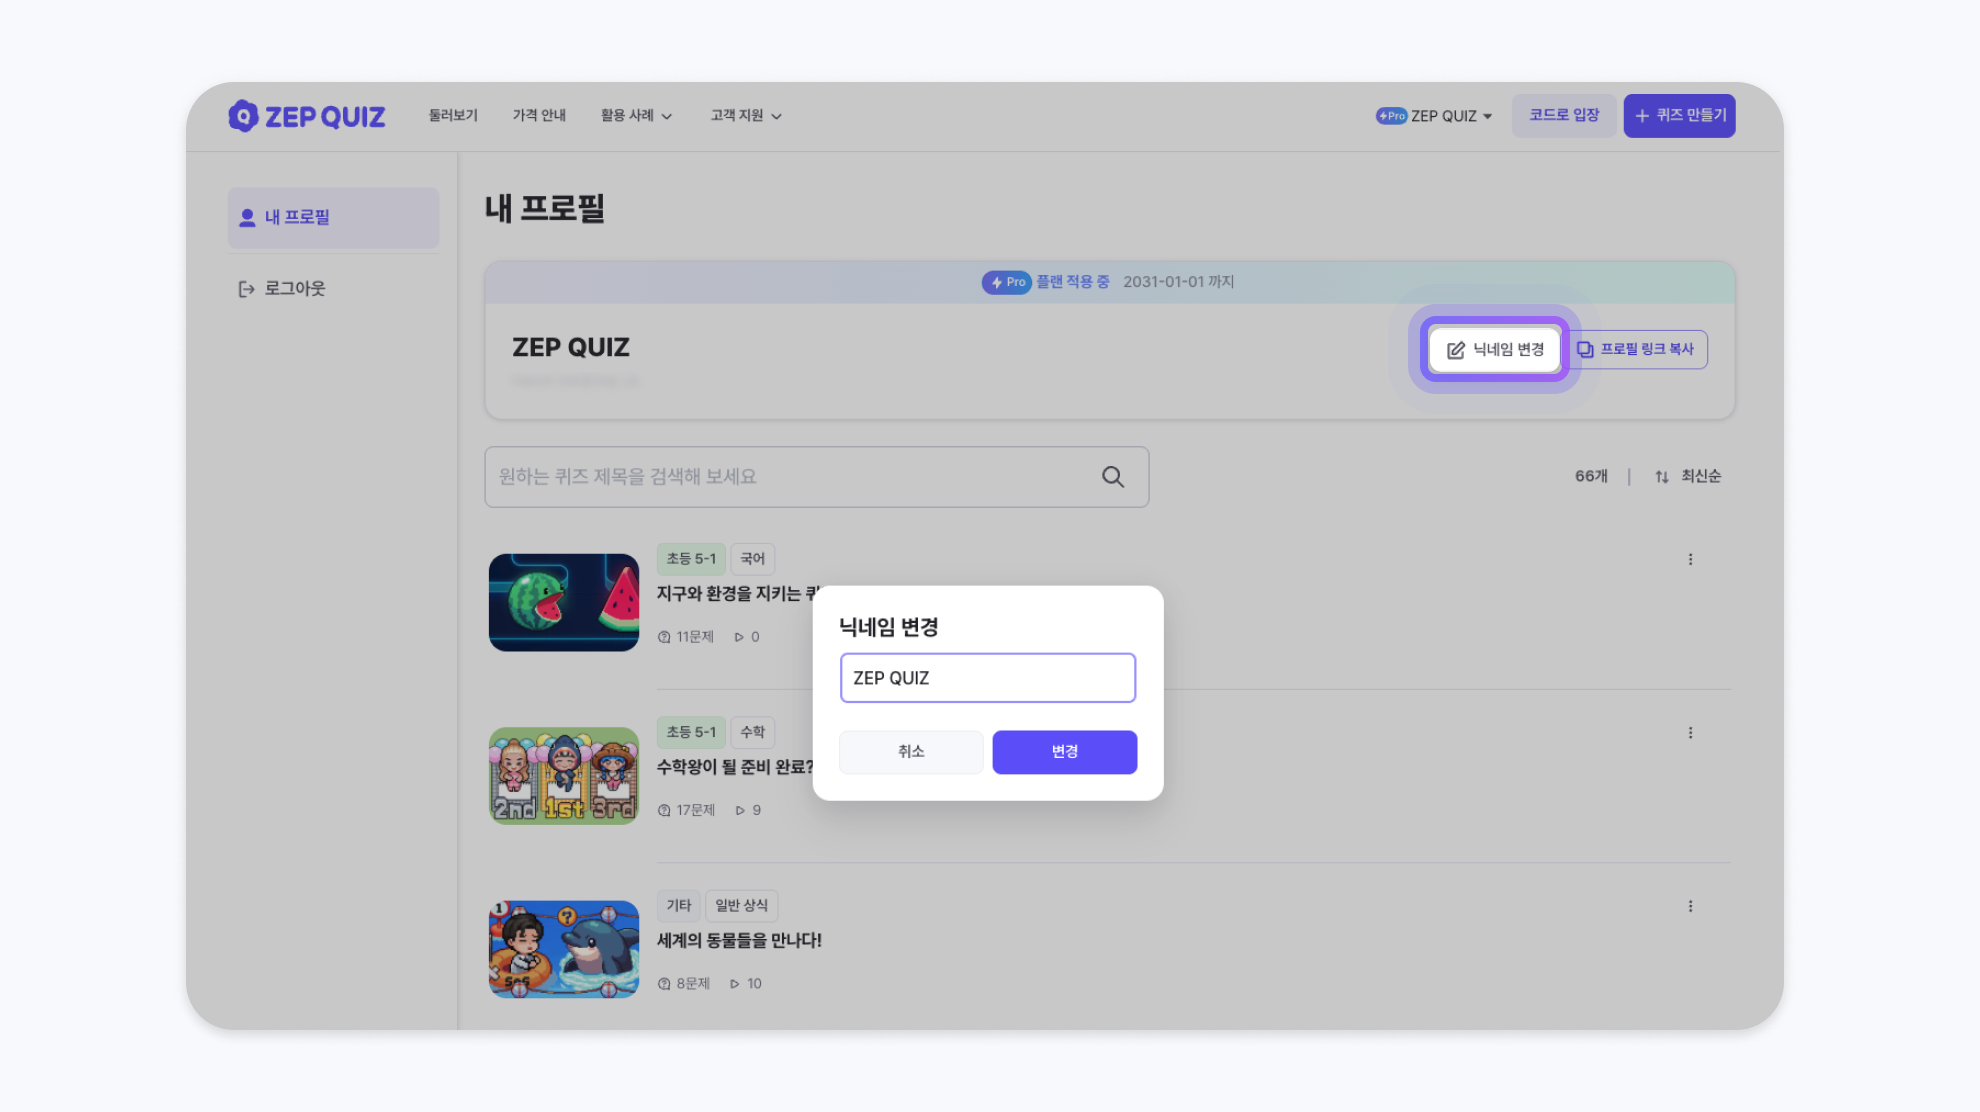Click the search magnifier icon

1112,477
